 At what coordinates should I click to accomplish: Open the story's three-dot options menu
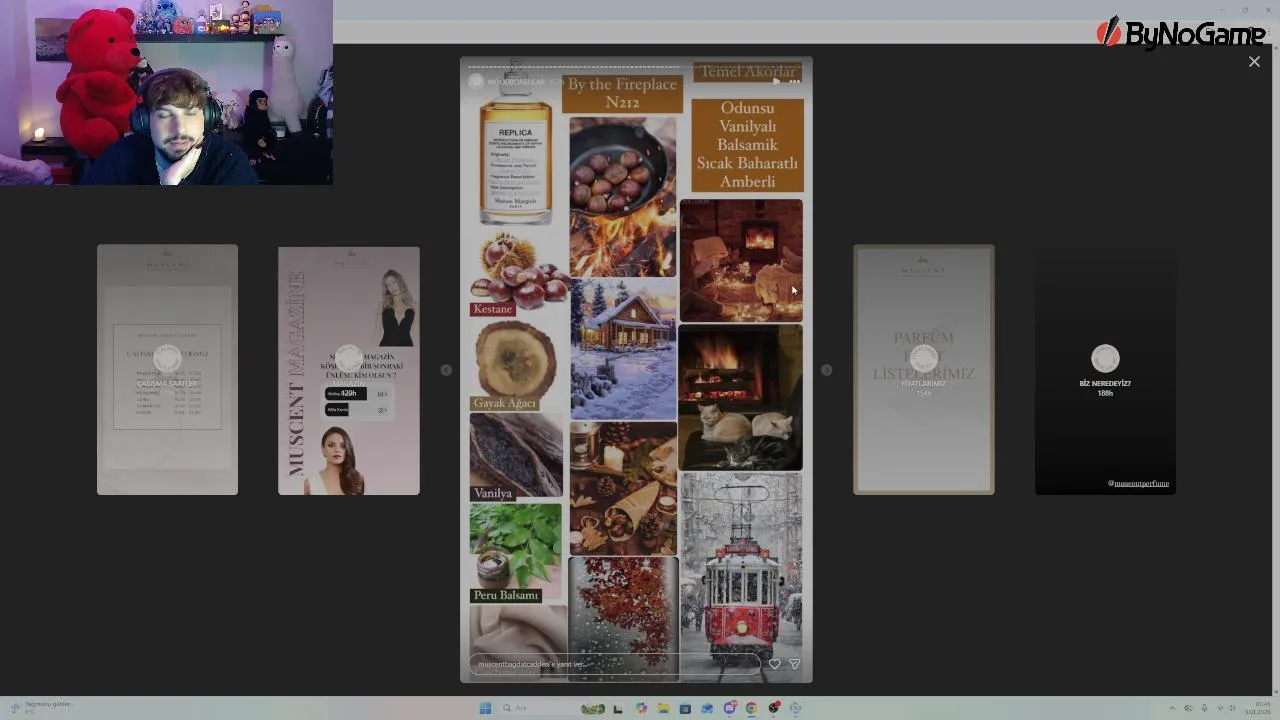click(x=795, y=81)
